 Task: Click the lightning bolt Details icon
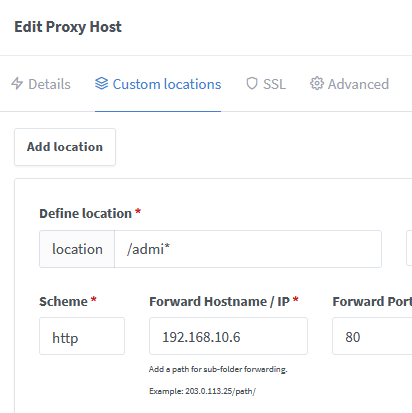point(17,84)
